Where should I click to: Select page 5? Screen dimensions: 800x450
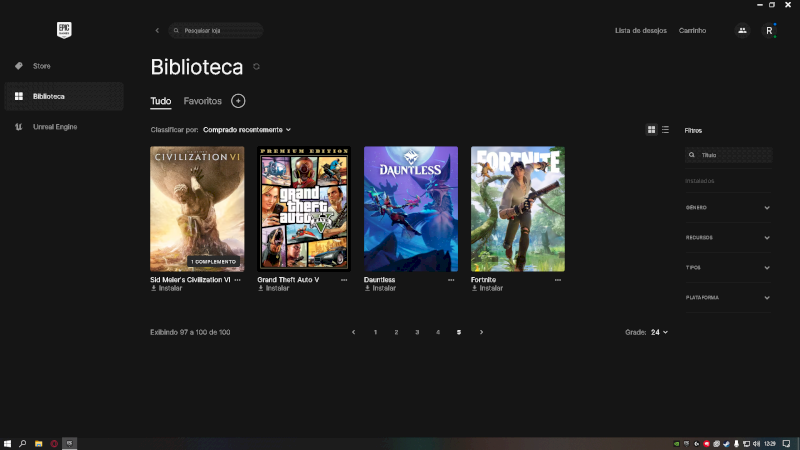[459, 332]
